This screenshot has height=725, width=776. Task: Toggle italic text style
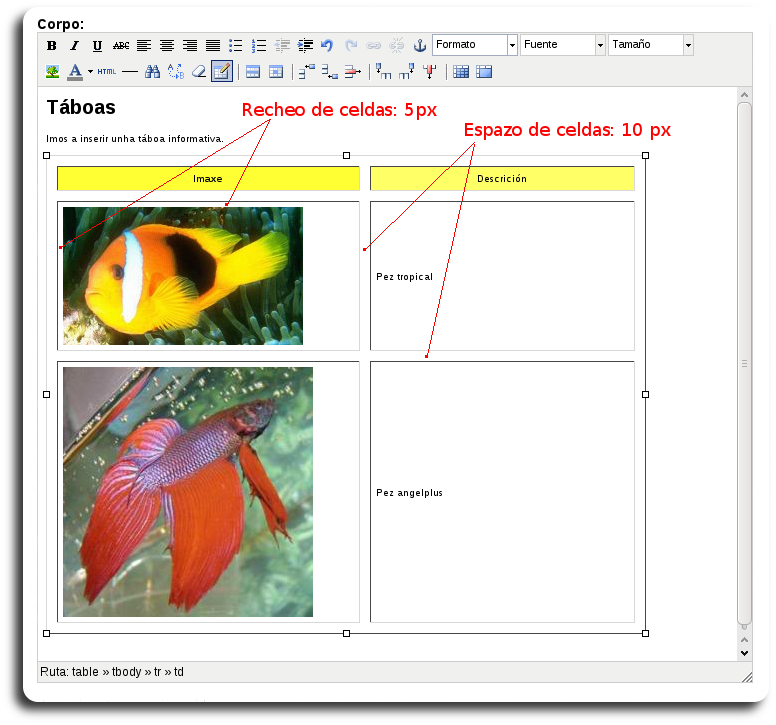pos(74,46)
